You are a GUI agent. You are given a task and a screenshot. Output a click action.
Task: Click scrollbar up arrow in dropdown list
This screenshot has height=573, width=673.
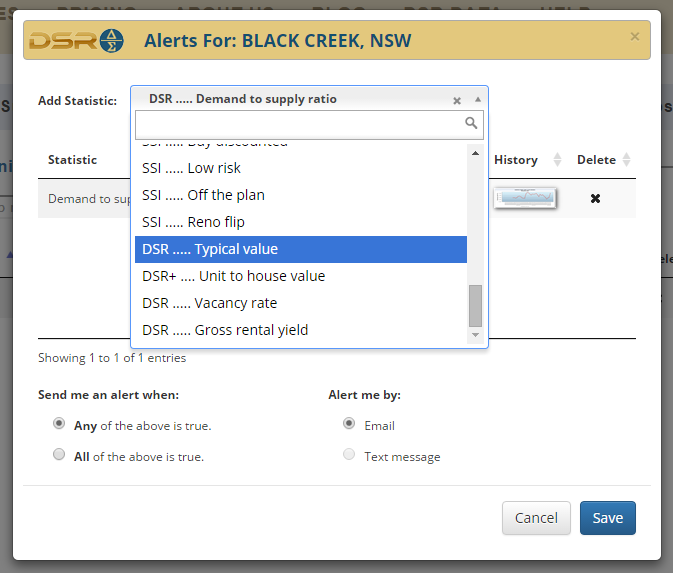coord(475,153)
